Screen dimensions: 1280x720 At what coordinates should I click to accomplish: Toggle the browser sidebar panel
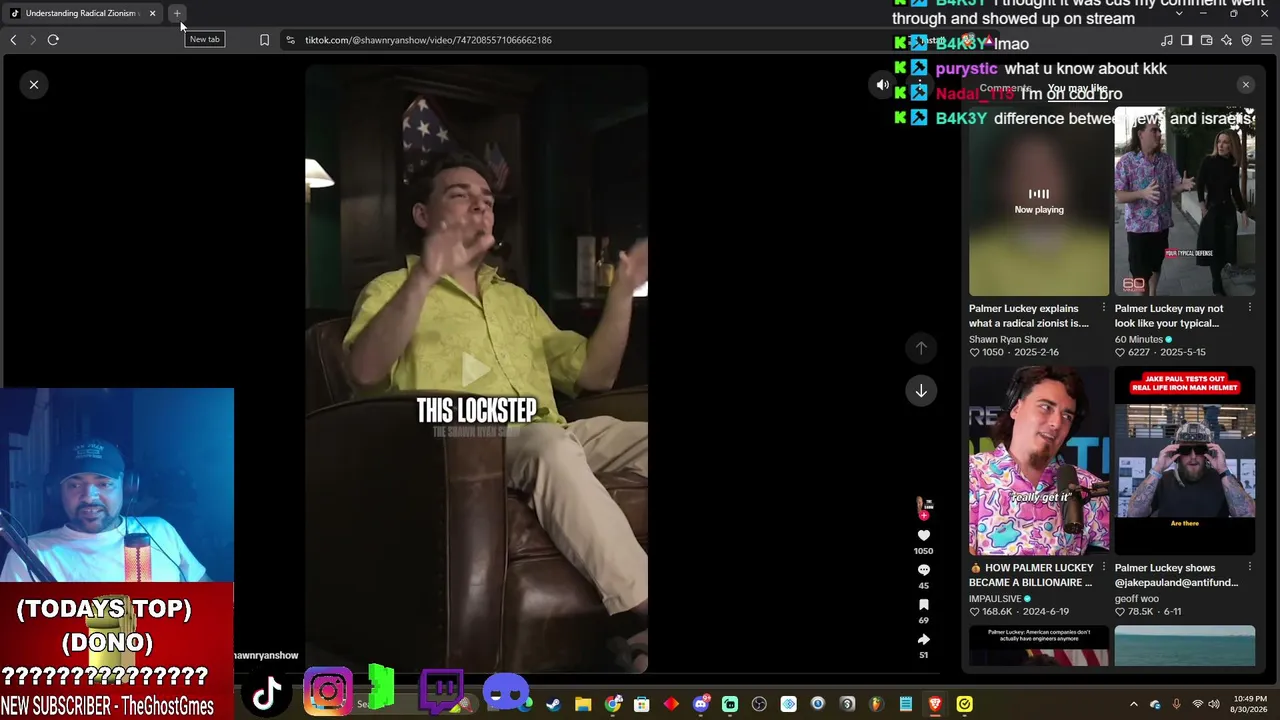(1186, 40)
